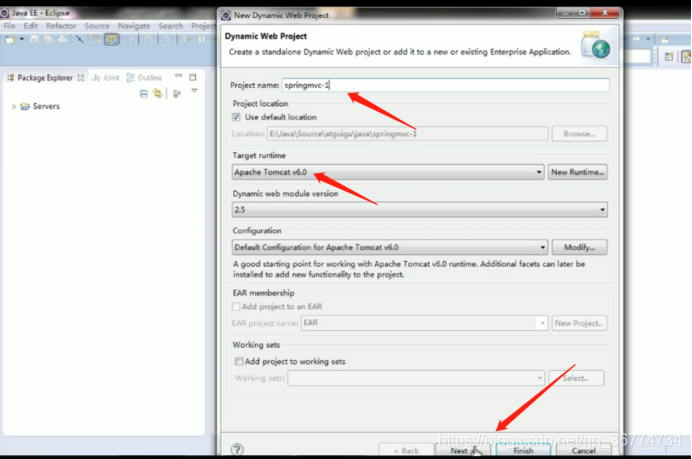
Task: Click the Back button in wizard
Action: pos(406,450)
